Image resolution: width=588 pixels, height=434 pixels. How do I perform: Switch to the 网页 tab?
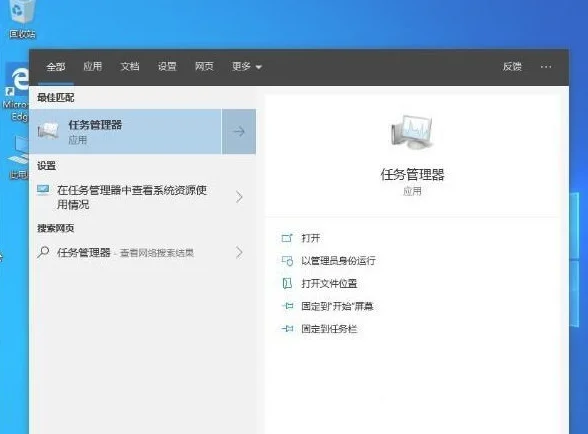tap(204, 67)
